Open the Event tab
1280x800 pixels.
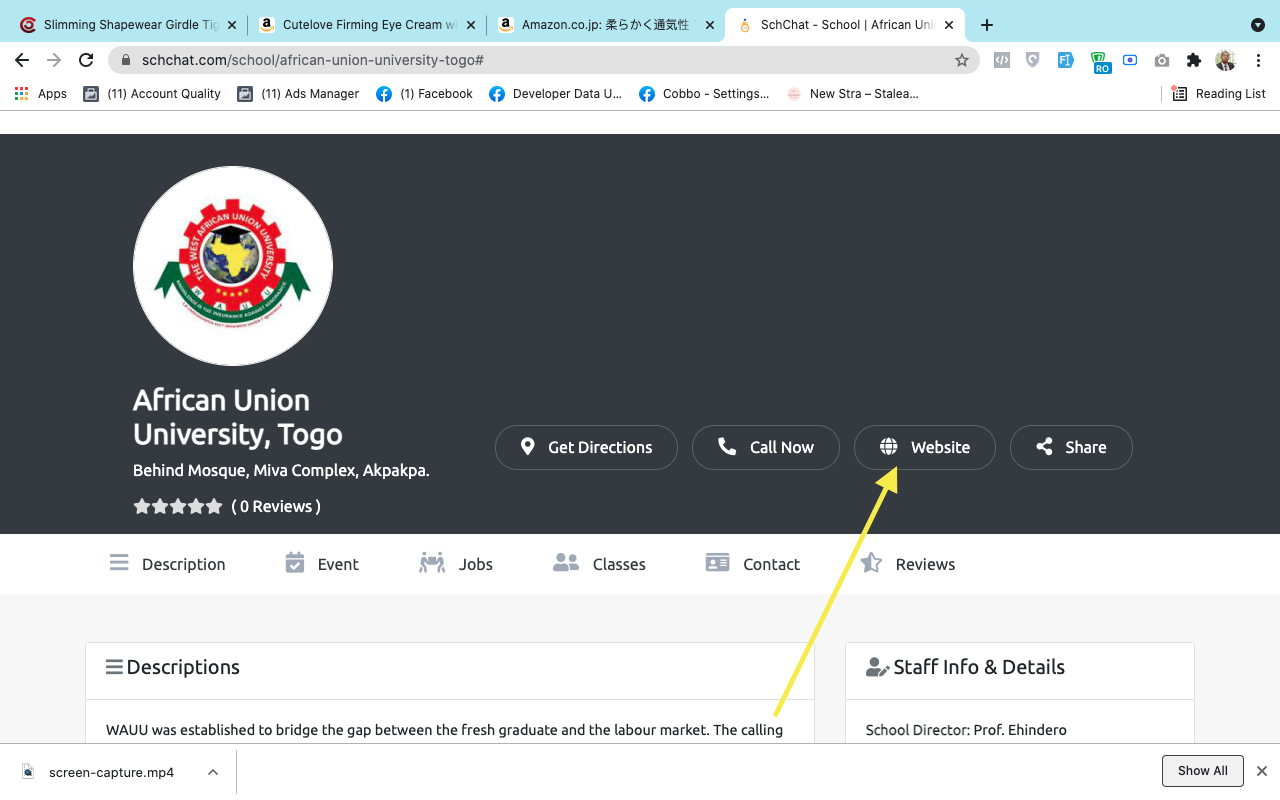pos(322,564)
